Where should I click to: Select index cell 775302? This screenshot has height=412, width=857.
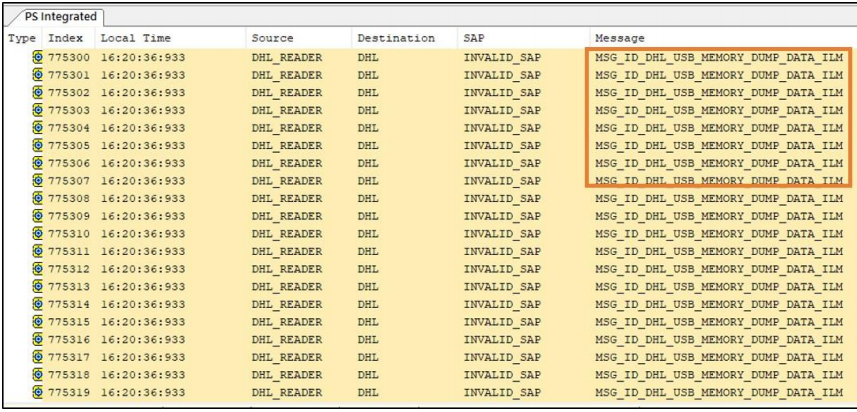69,93
